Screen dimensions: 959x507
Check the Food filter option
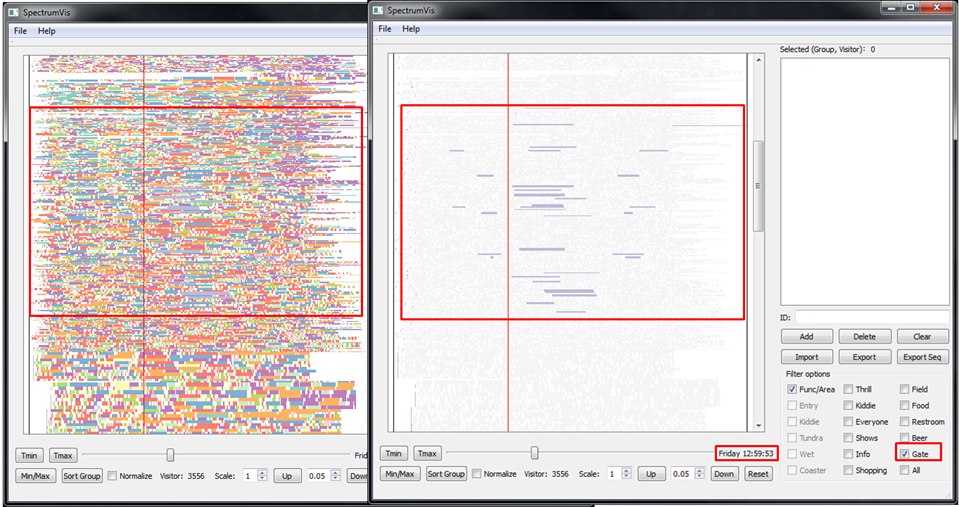coord(905,405)
